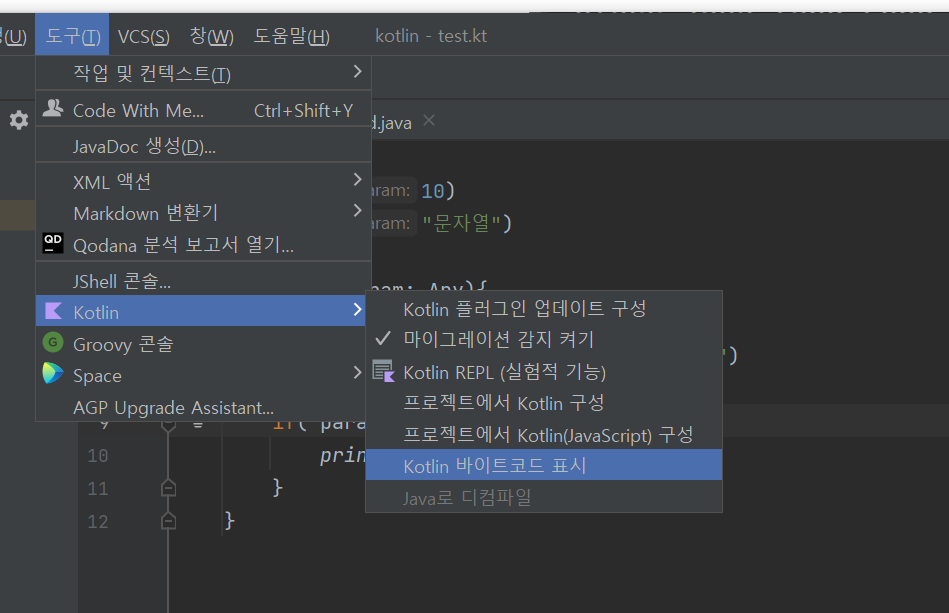The height and width of the screenshot is (613, 949).
Task: Click the green Groovy icon
Action: click(x=53, y=343)
